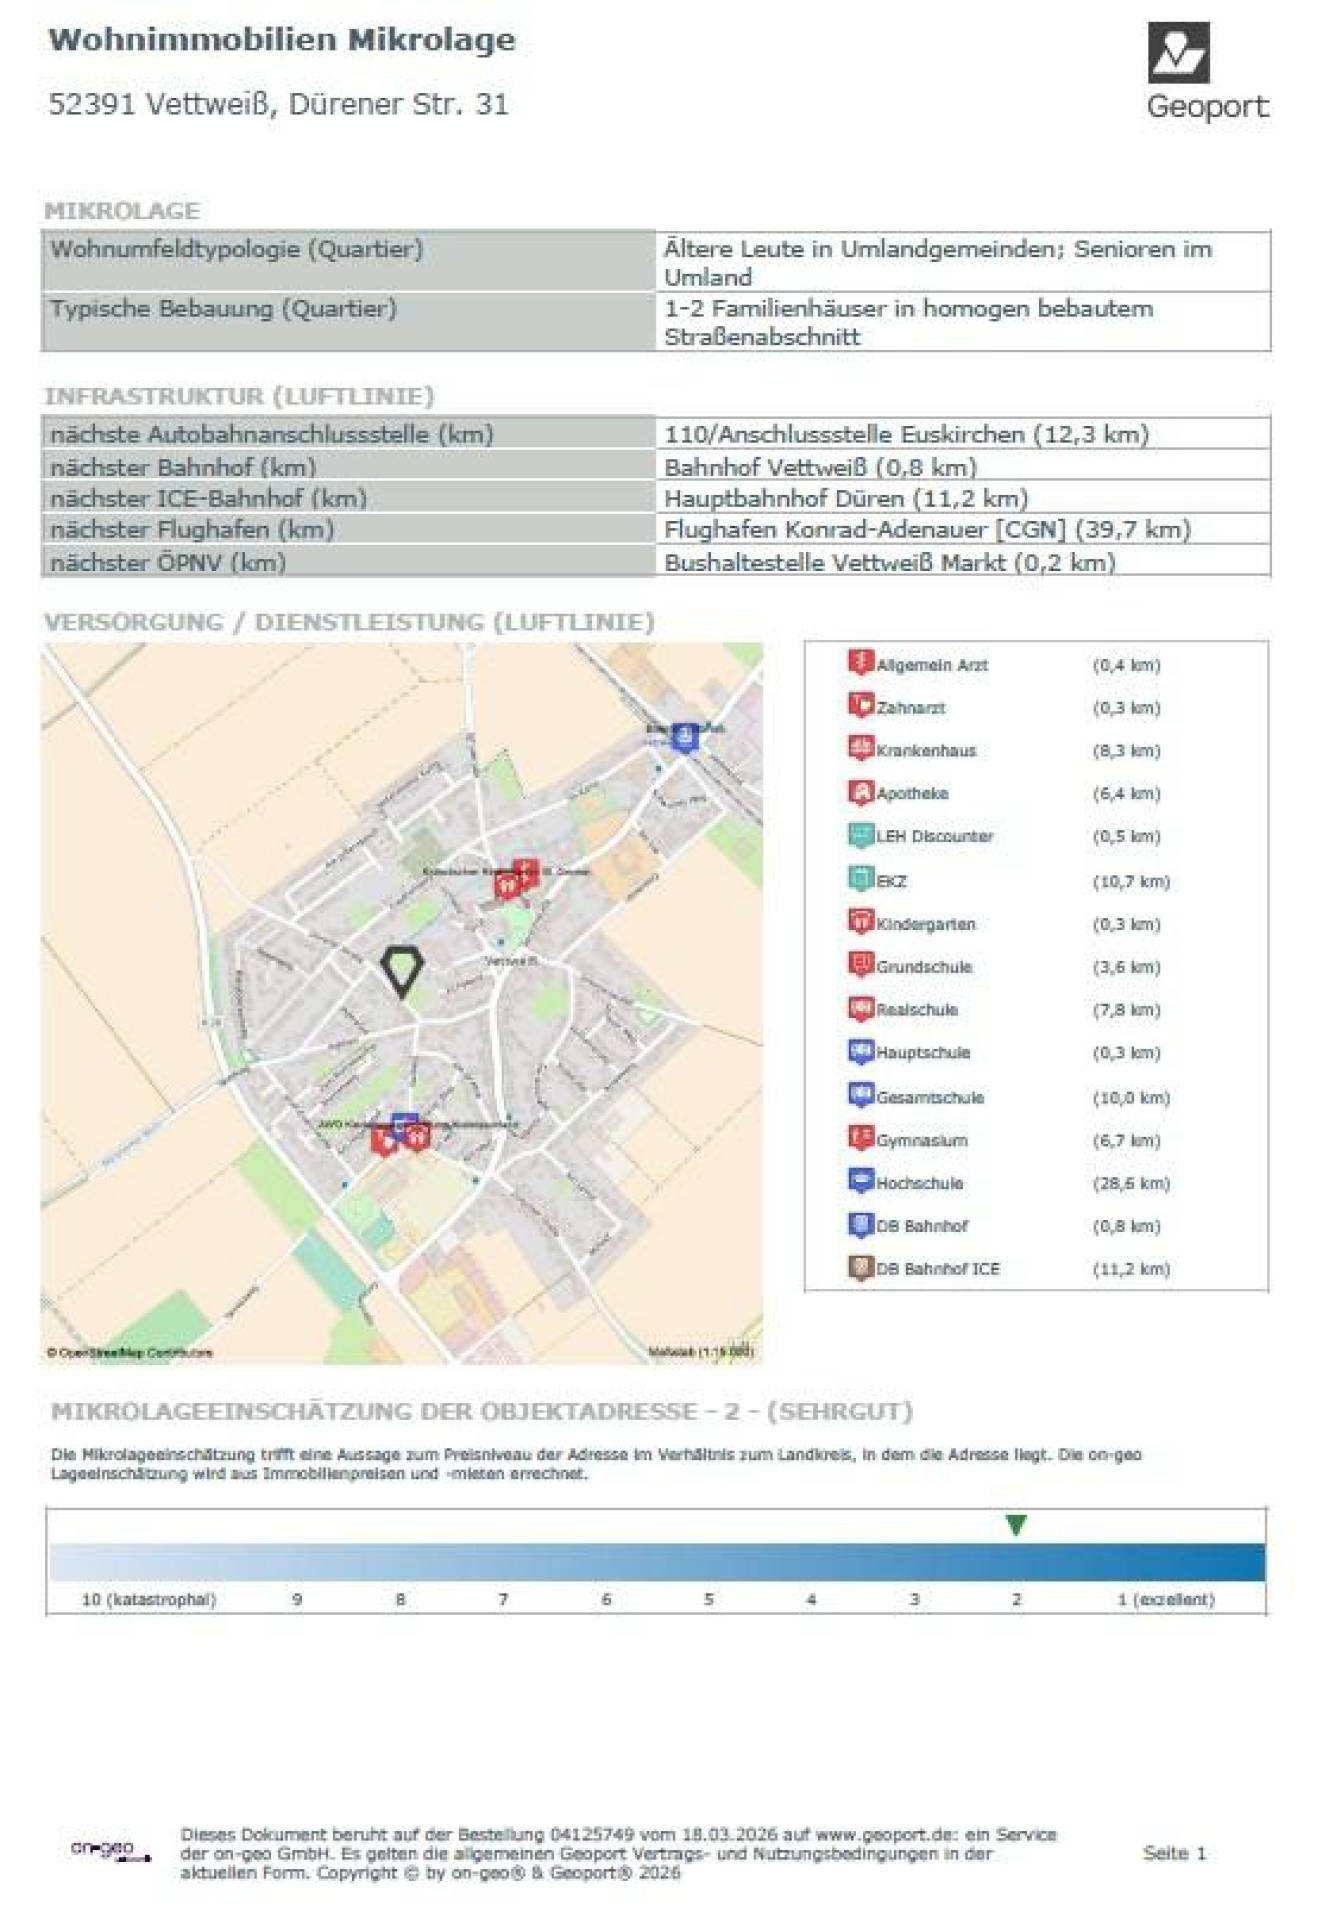Click 'Hauptbahnhof Düren (11,2 km)' value

click(846, 498)
